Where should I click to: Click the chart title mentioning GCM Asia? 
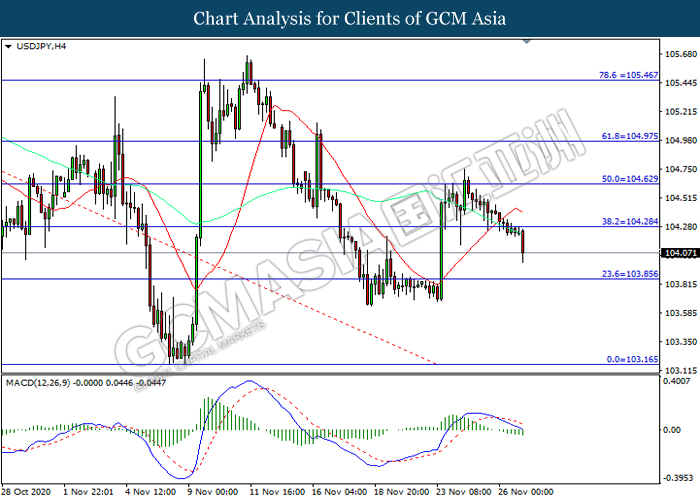click(350, 18)
